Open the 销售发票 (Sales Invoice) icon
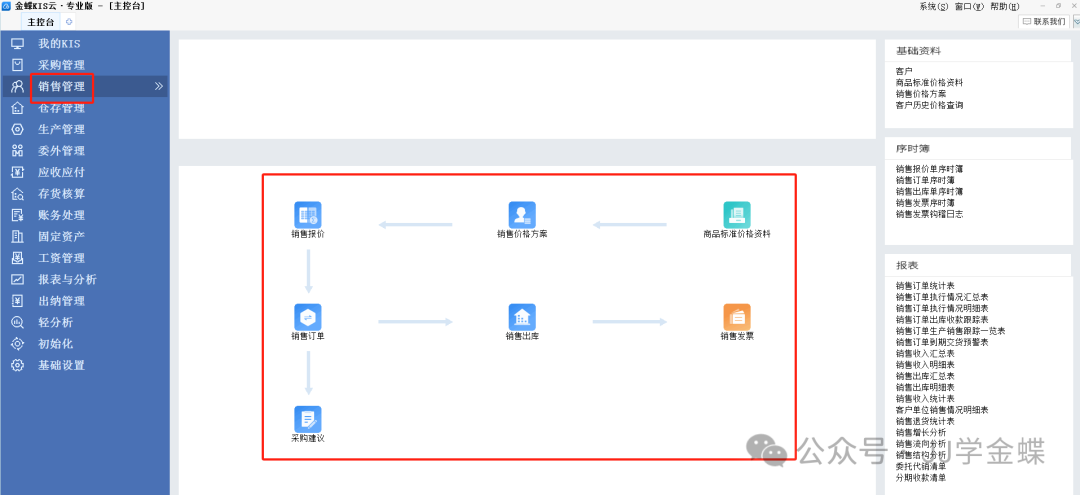 737,317
